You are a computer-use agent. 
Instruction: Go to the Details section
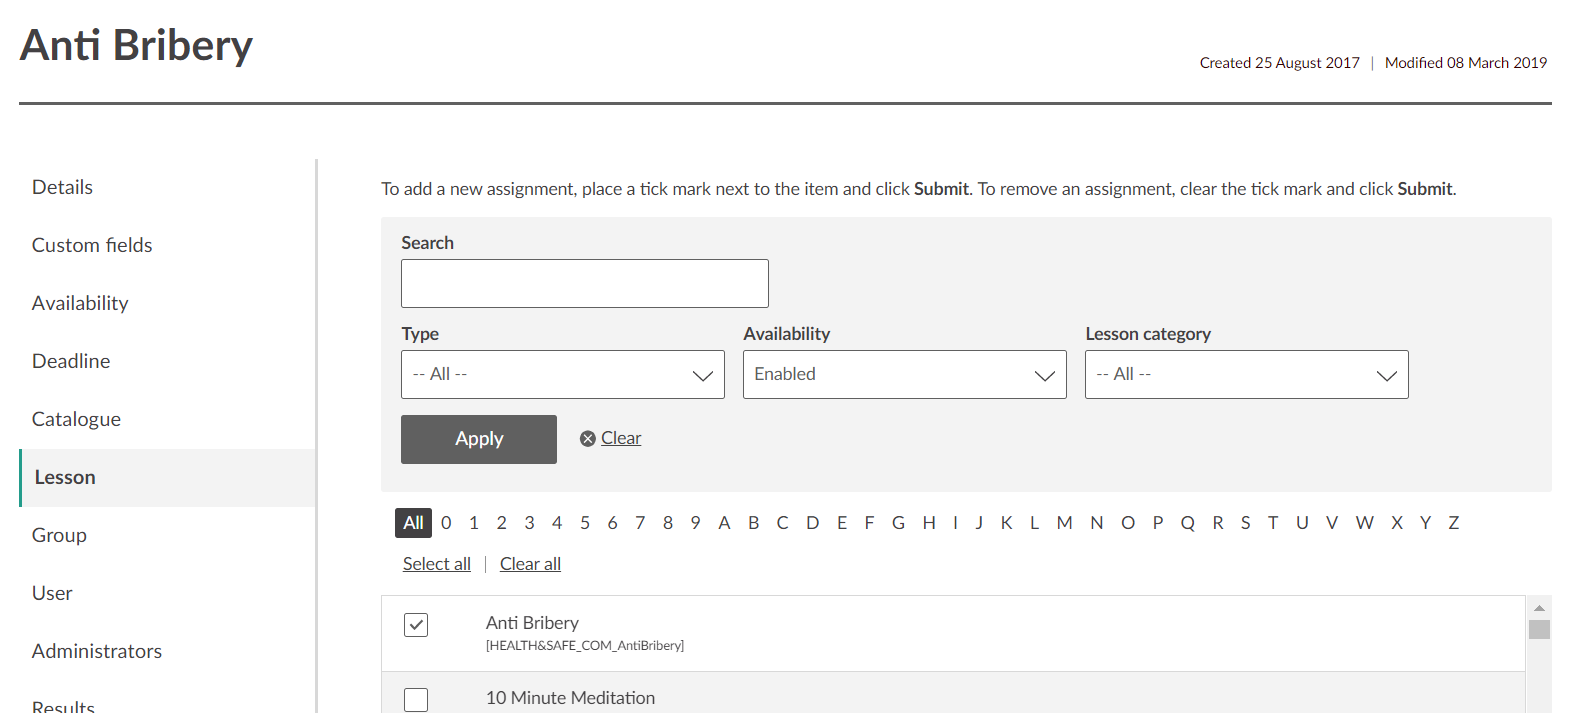pyautogui.click(x=62, y=188)
